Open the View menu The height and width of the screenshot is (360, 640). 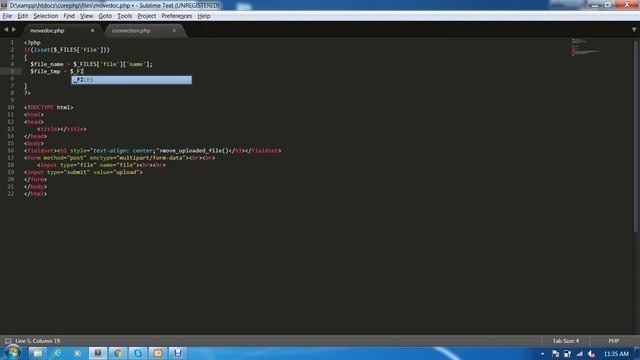click(x=86, y=16)
